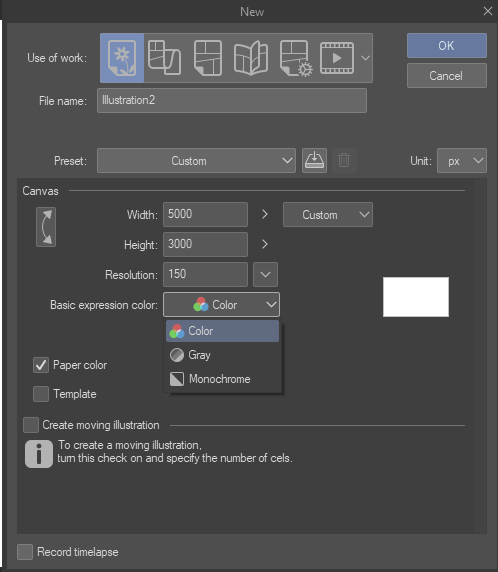This screenshot has height=572, width=498.
Task: Open the Resolution presets dropdown arrow
Action: [265, 274]
